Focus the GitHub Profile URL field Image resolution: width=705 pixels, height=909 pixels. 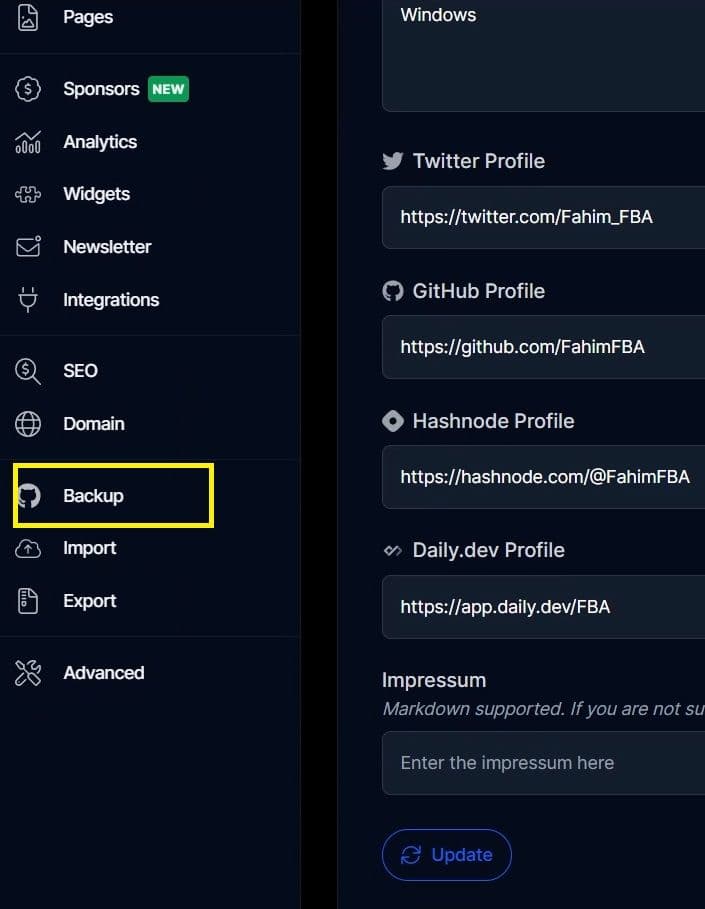(543, 347)
